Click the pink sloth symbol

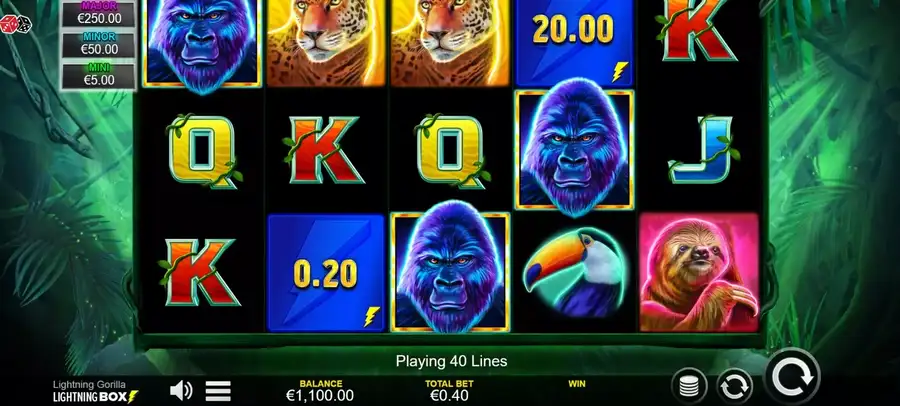(699, 272)
